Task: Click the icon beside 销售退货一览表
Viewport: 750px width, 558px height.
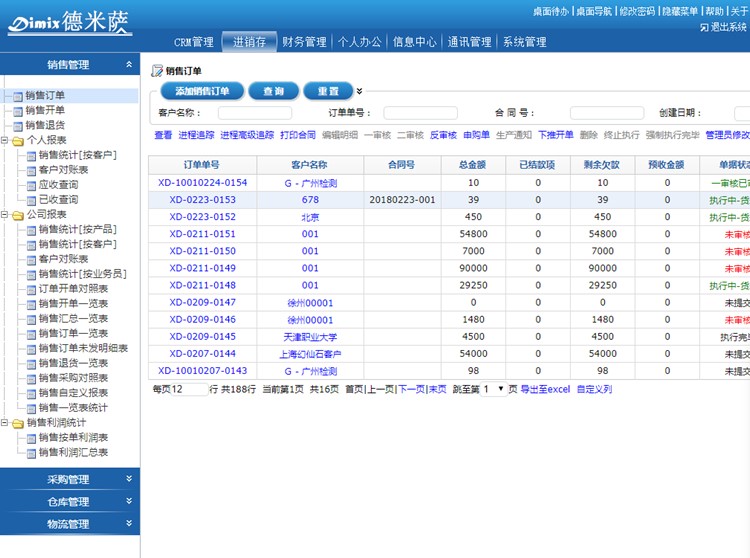Action: click(31, 363)
